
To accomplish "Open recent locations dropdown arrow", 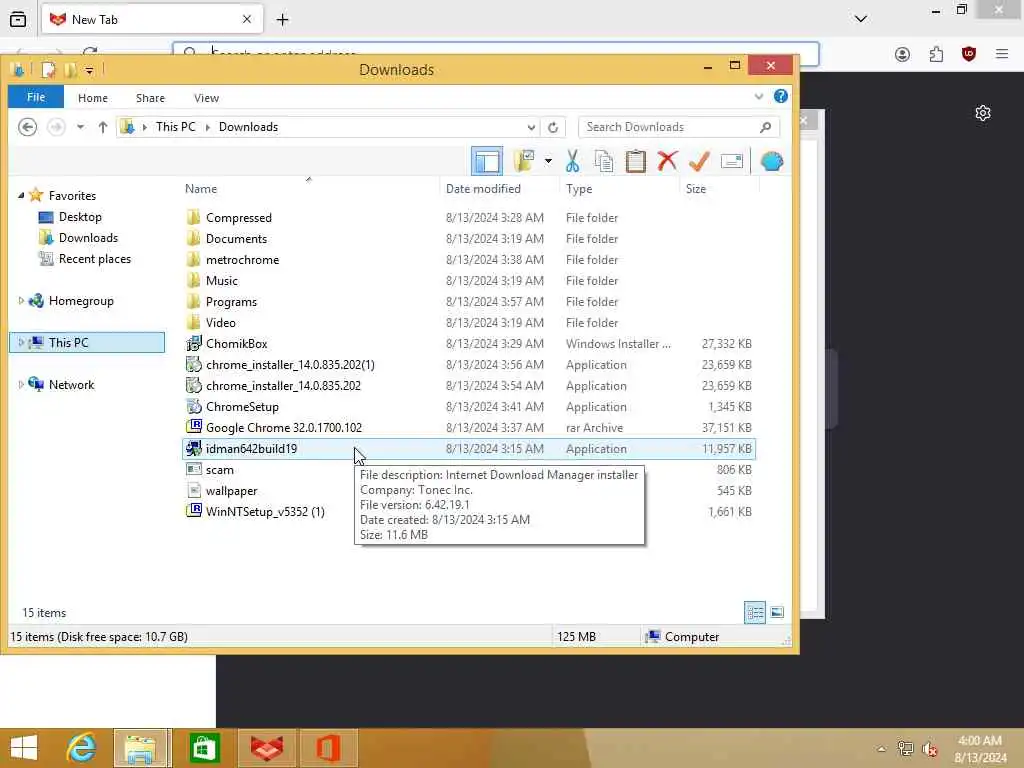I will point(80,127).
